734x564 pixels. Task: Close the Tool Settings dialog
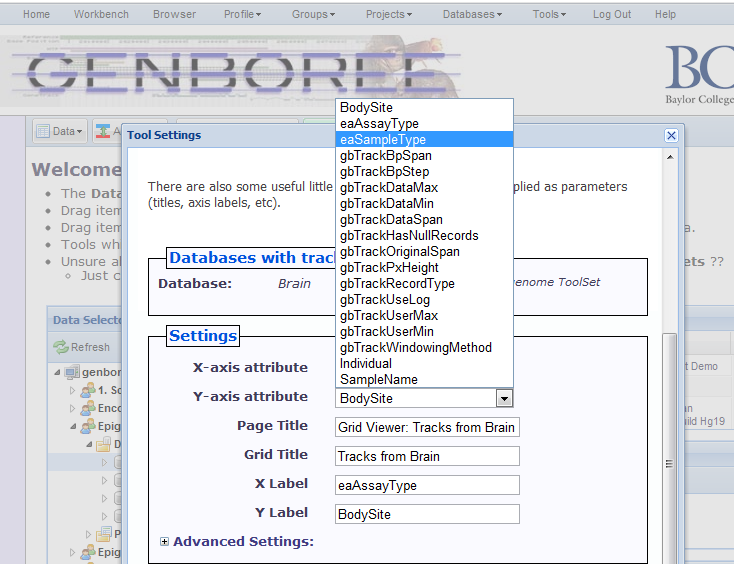tap(671, 135)
